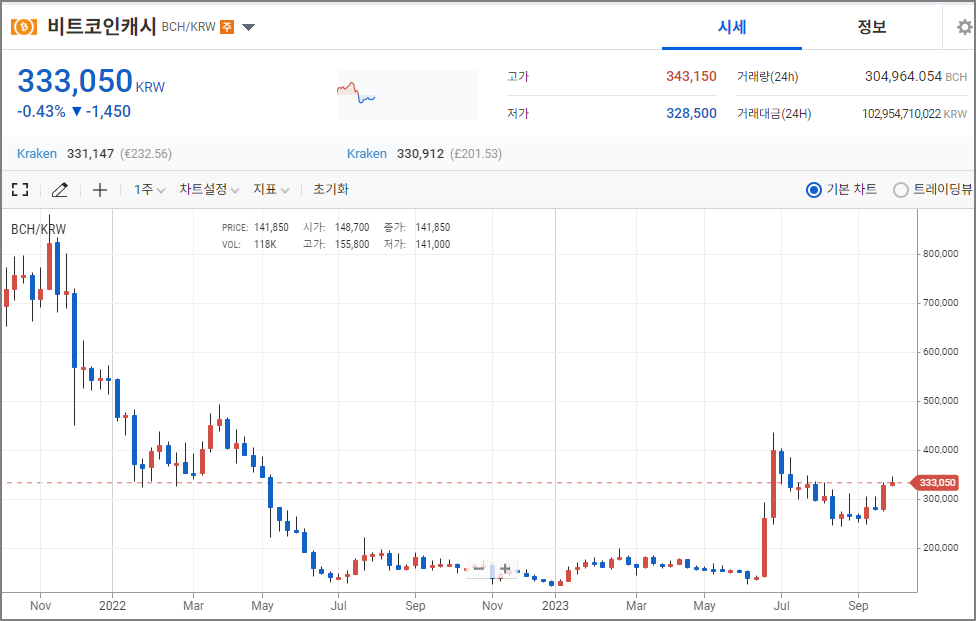Click the 500,000 price axis label
Screen dimensions: 976x621
pyautogui.click(x=940, y=401)
